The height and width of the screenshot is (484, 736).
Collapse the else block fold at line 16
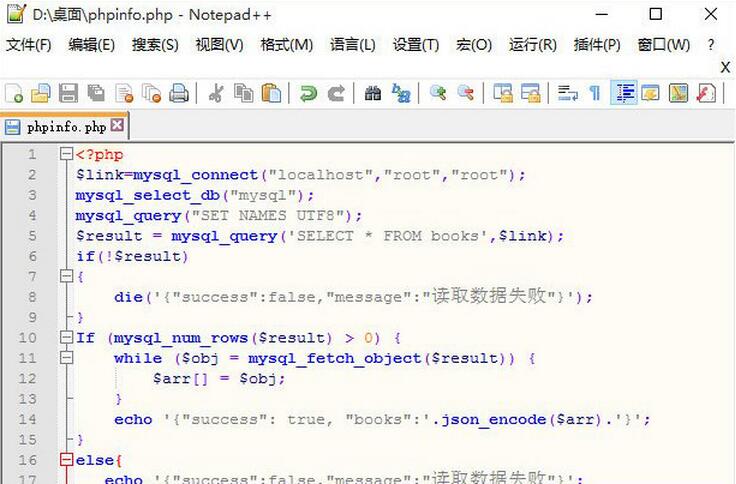tap(66, 460)
